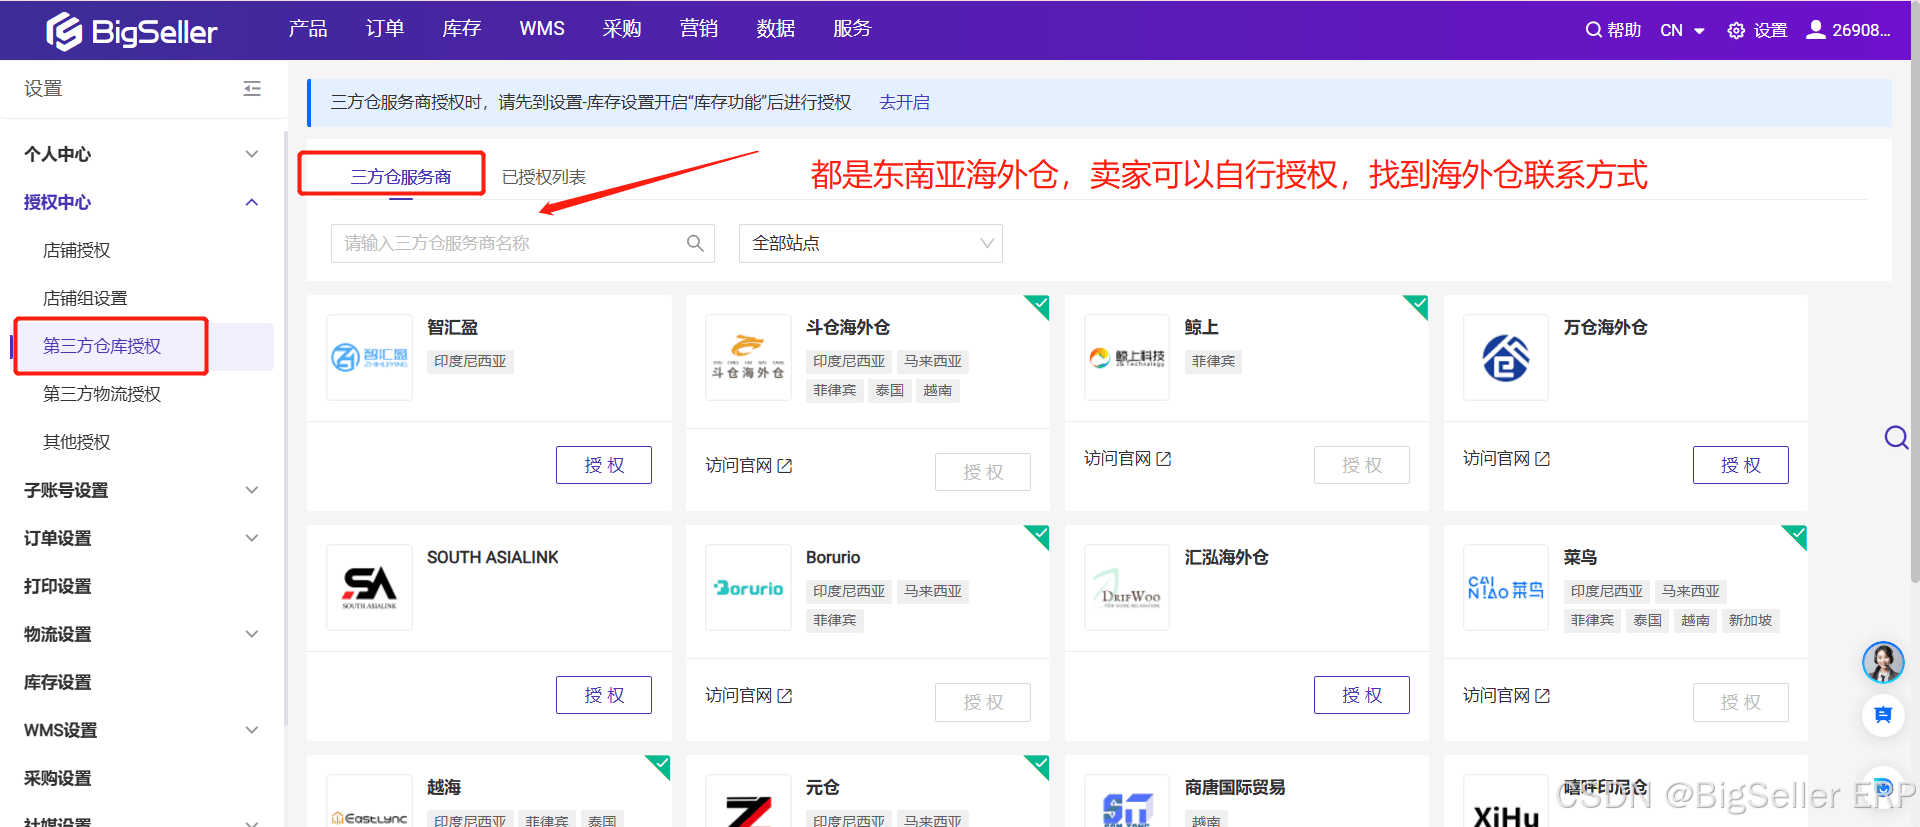Open the 鲸上 official website link
Viewport: 1920px width, 827px height.
pos(1127,459)
